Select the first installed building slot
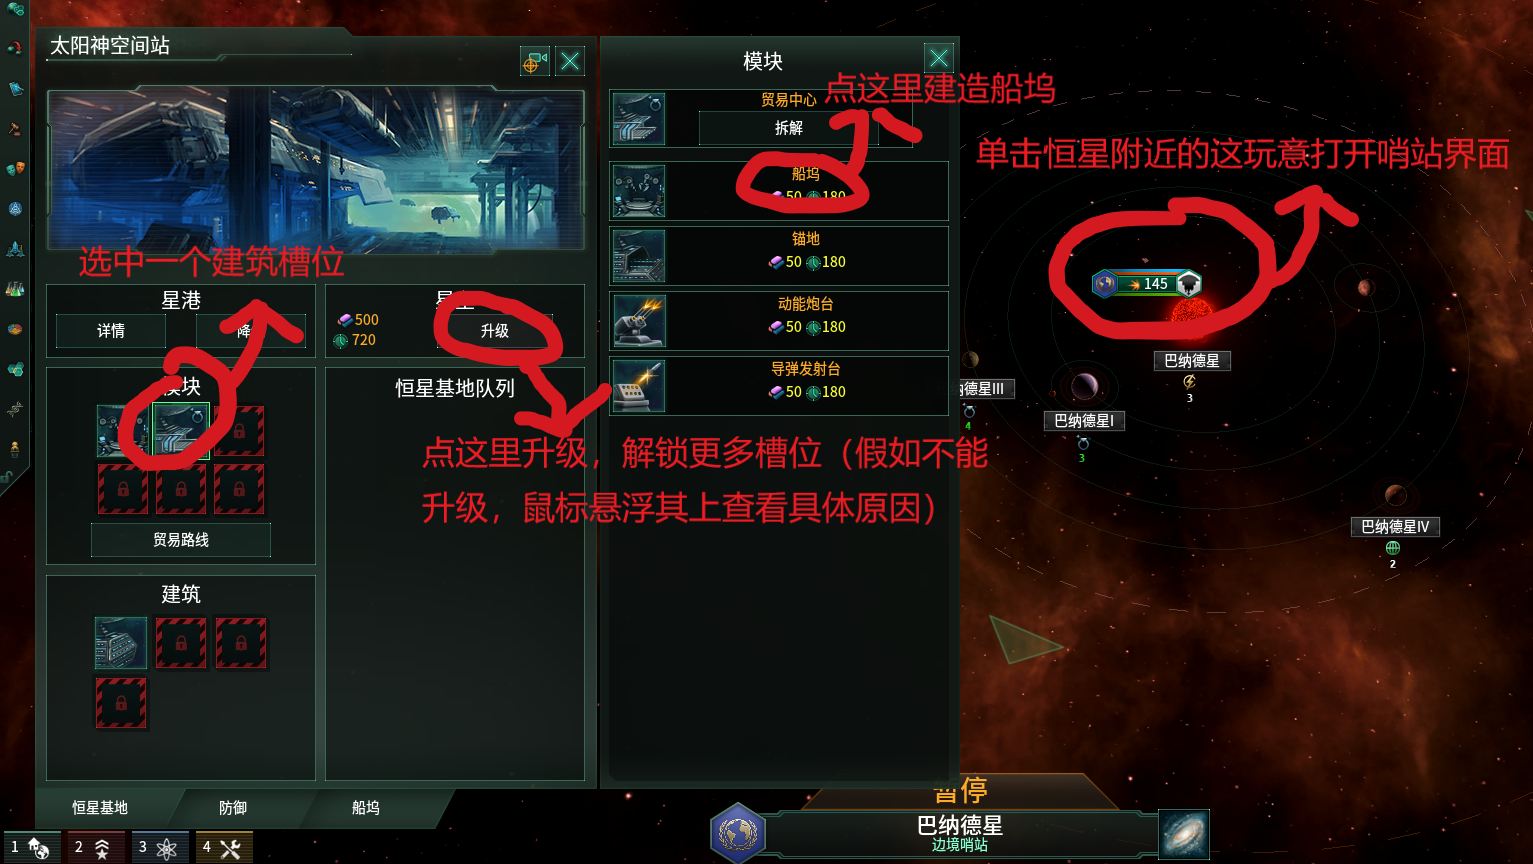 pyautogui.click(x=121, y=642)
